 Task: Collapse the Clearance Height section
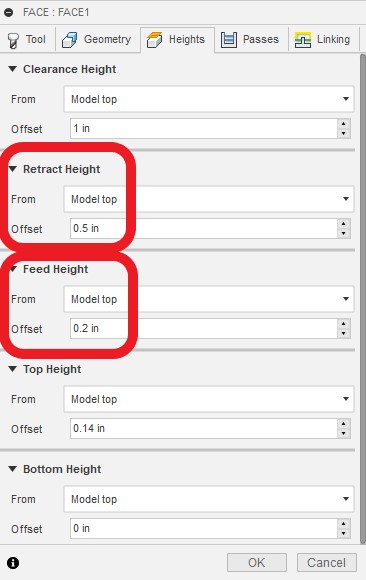coord(13,69)
